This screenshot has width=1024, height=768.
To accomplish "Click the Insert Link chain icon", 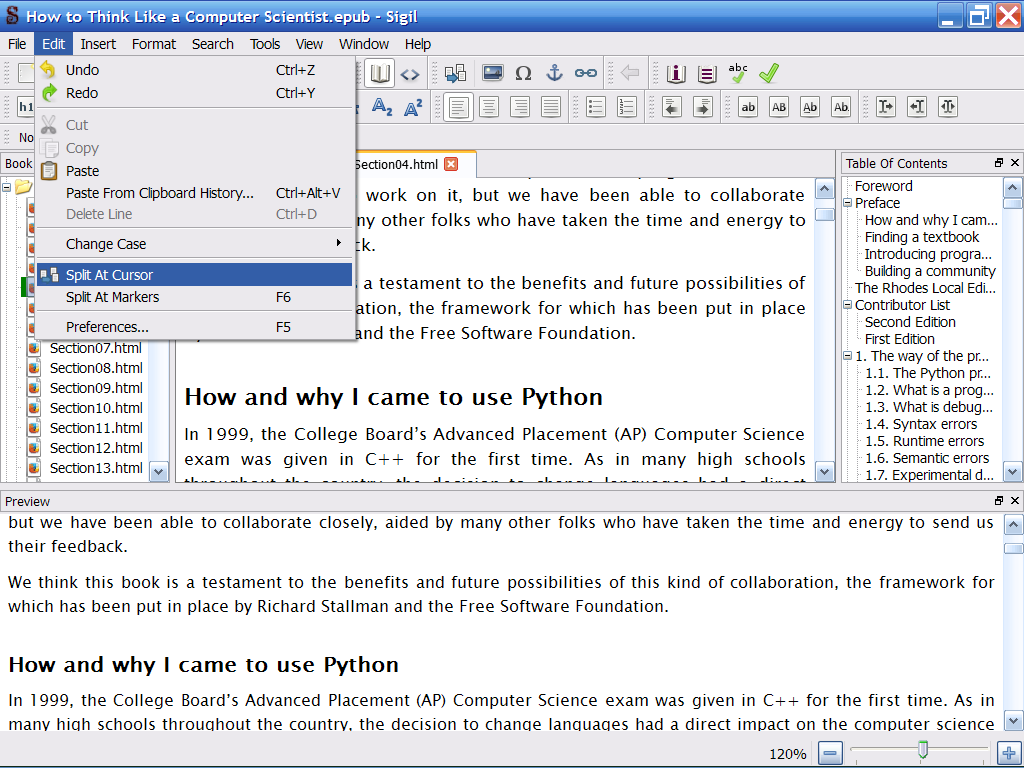I will [x=585, y=73].
